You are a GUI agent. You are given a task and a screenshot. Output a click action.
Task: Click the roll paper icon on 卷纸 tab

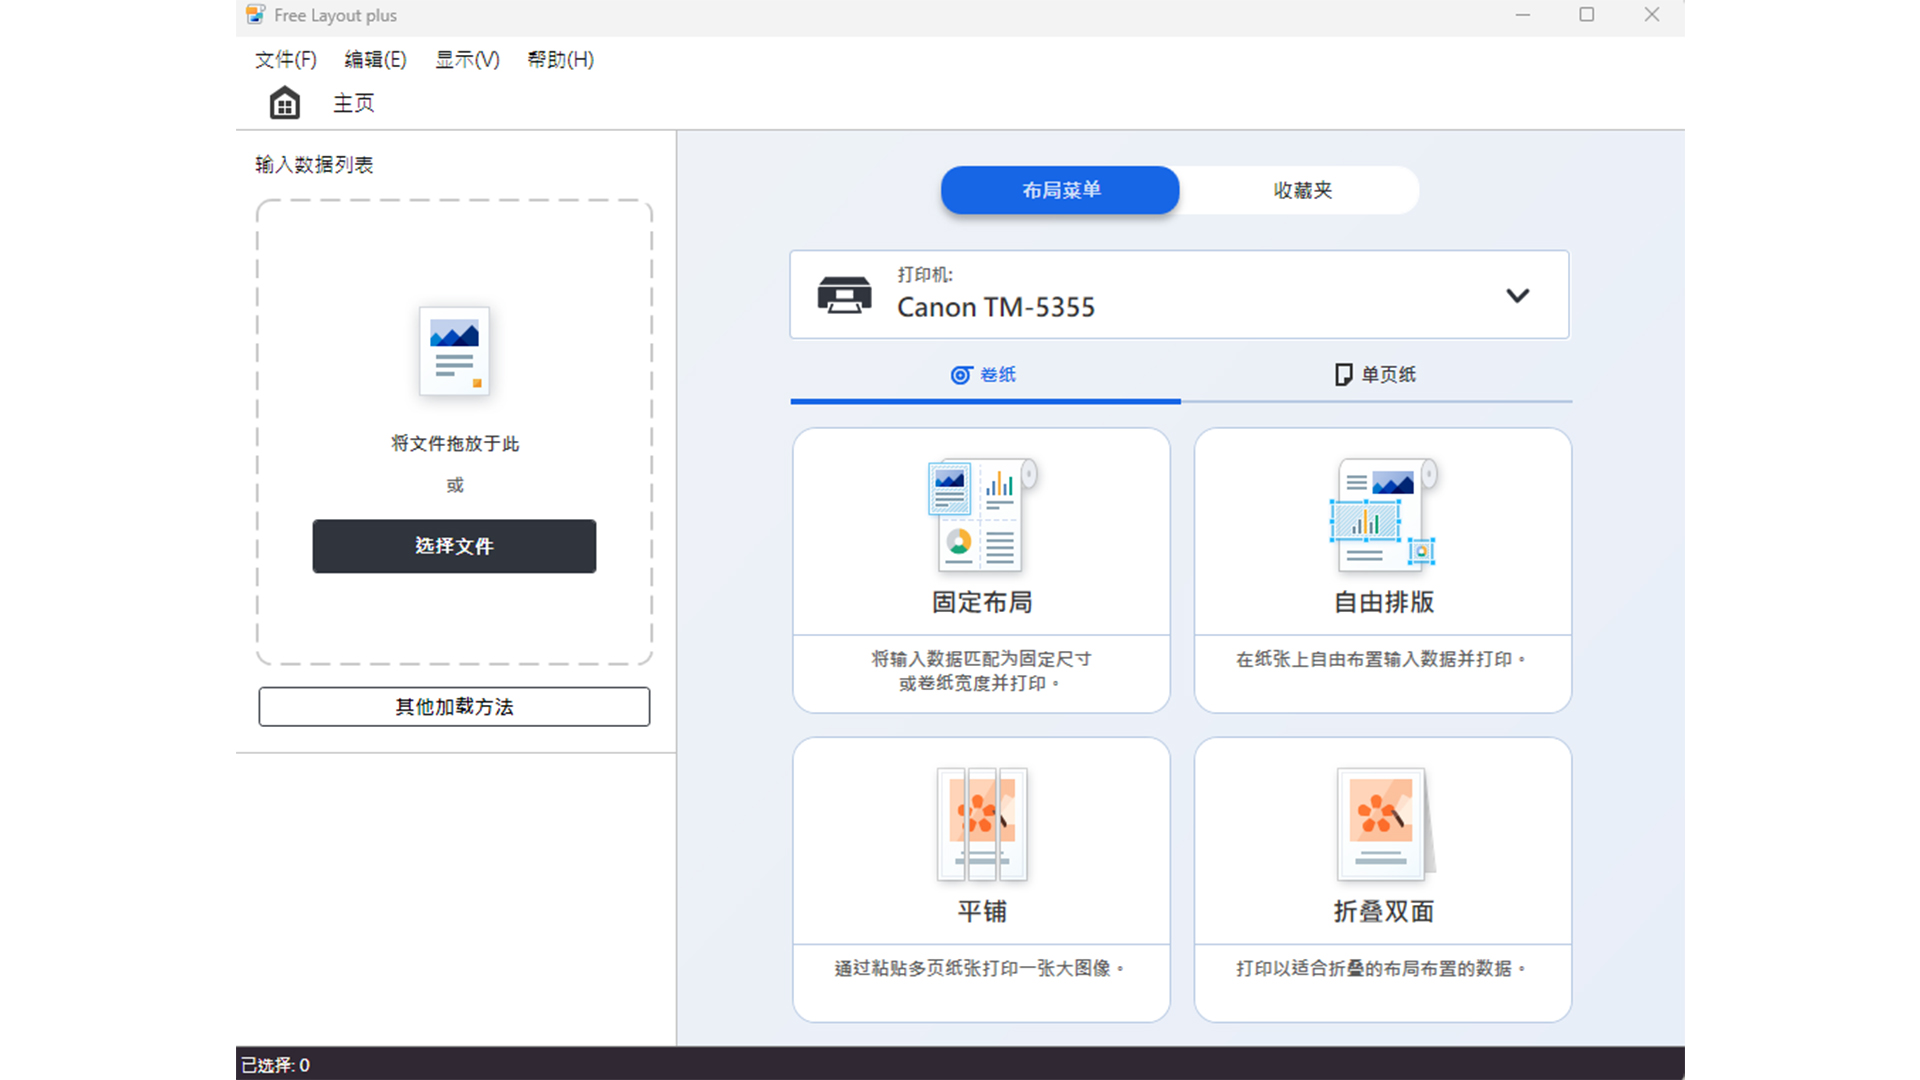[x=961, y=375]
